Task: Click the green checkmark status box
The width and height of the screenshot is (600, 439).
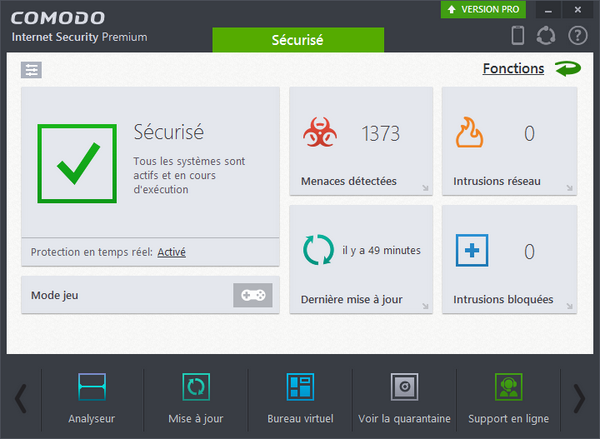Action: [x=77, y=163]
